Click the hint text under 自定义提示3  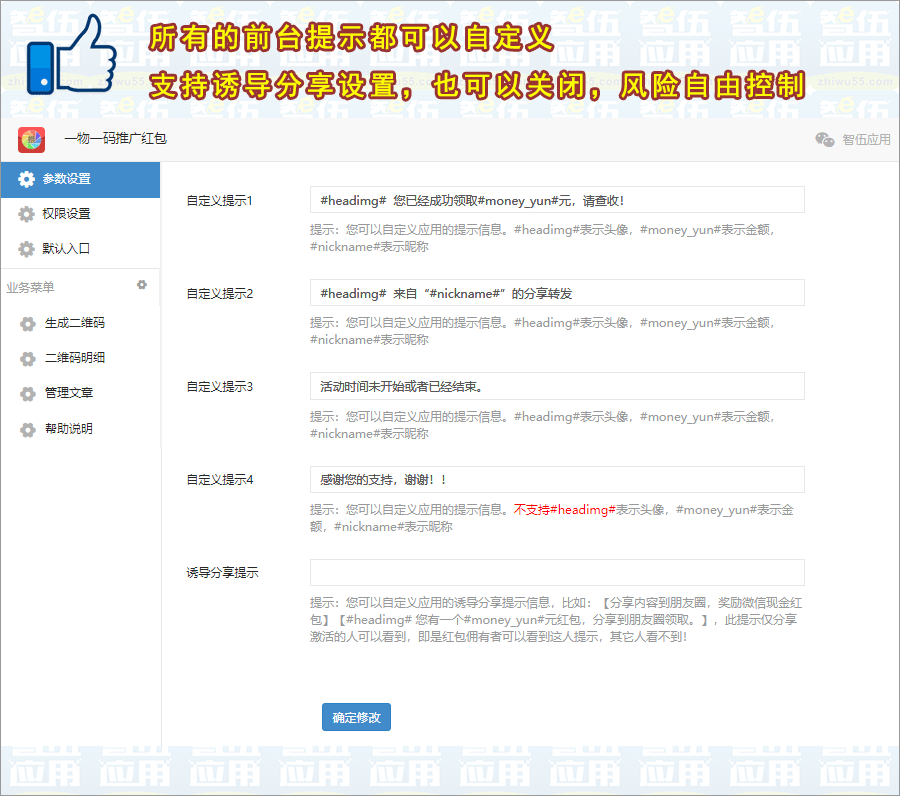pyautogui.click(x=543, y=425)
